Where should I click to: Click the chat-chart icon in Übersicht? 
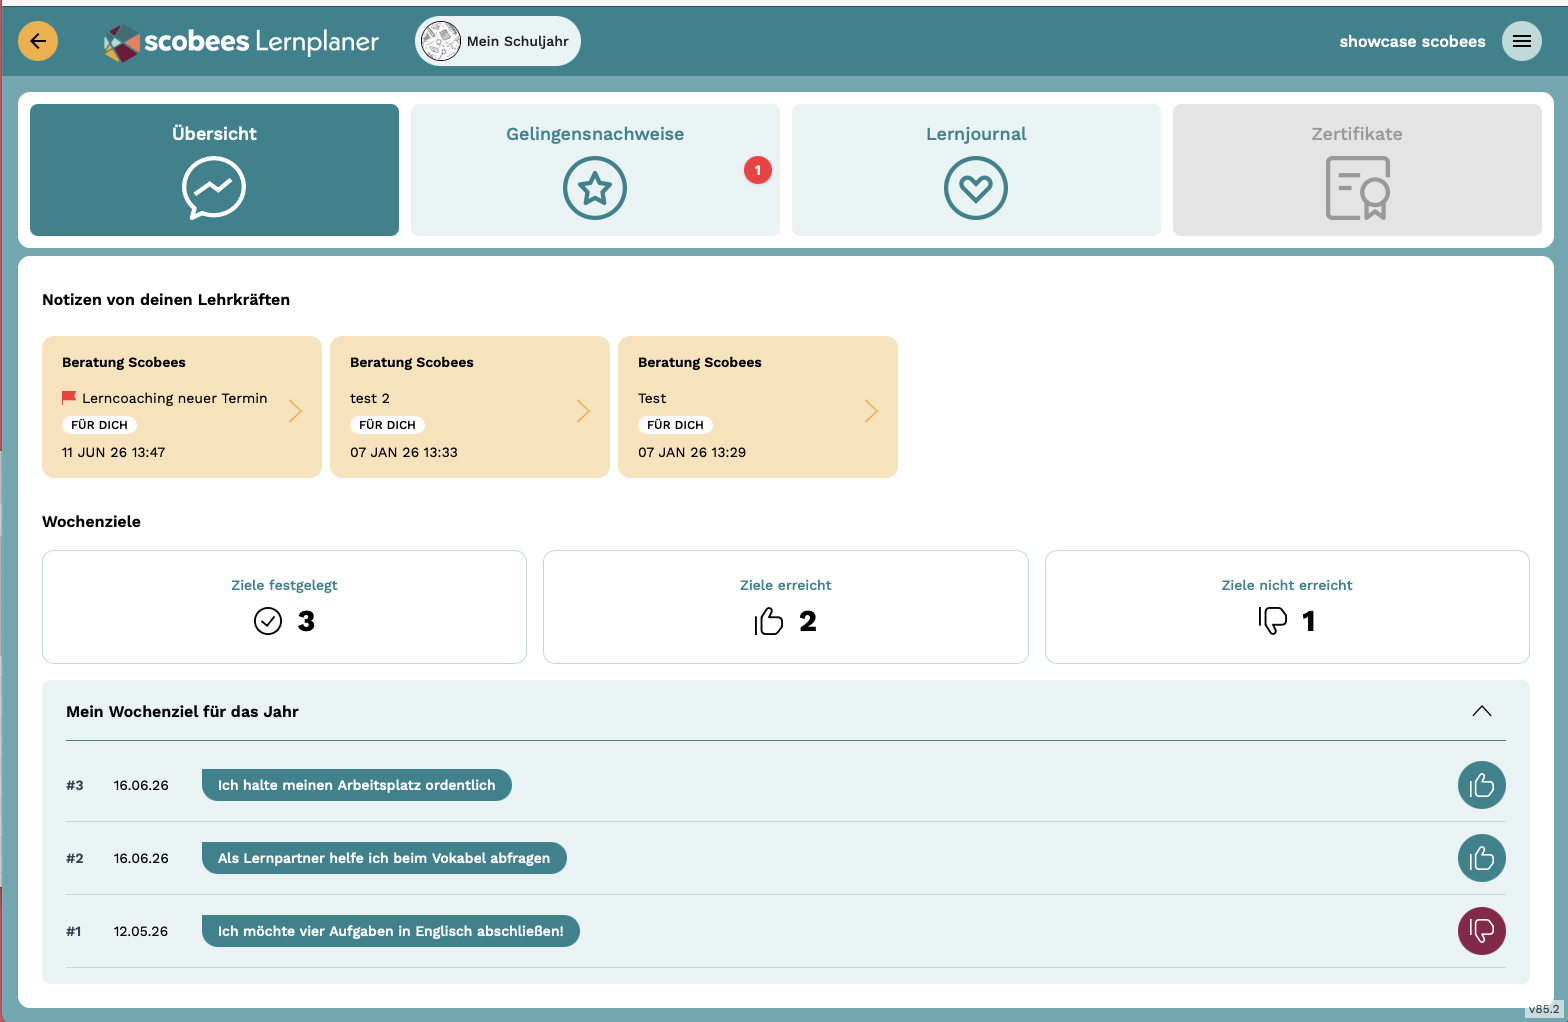click(214, 188)
